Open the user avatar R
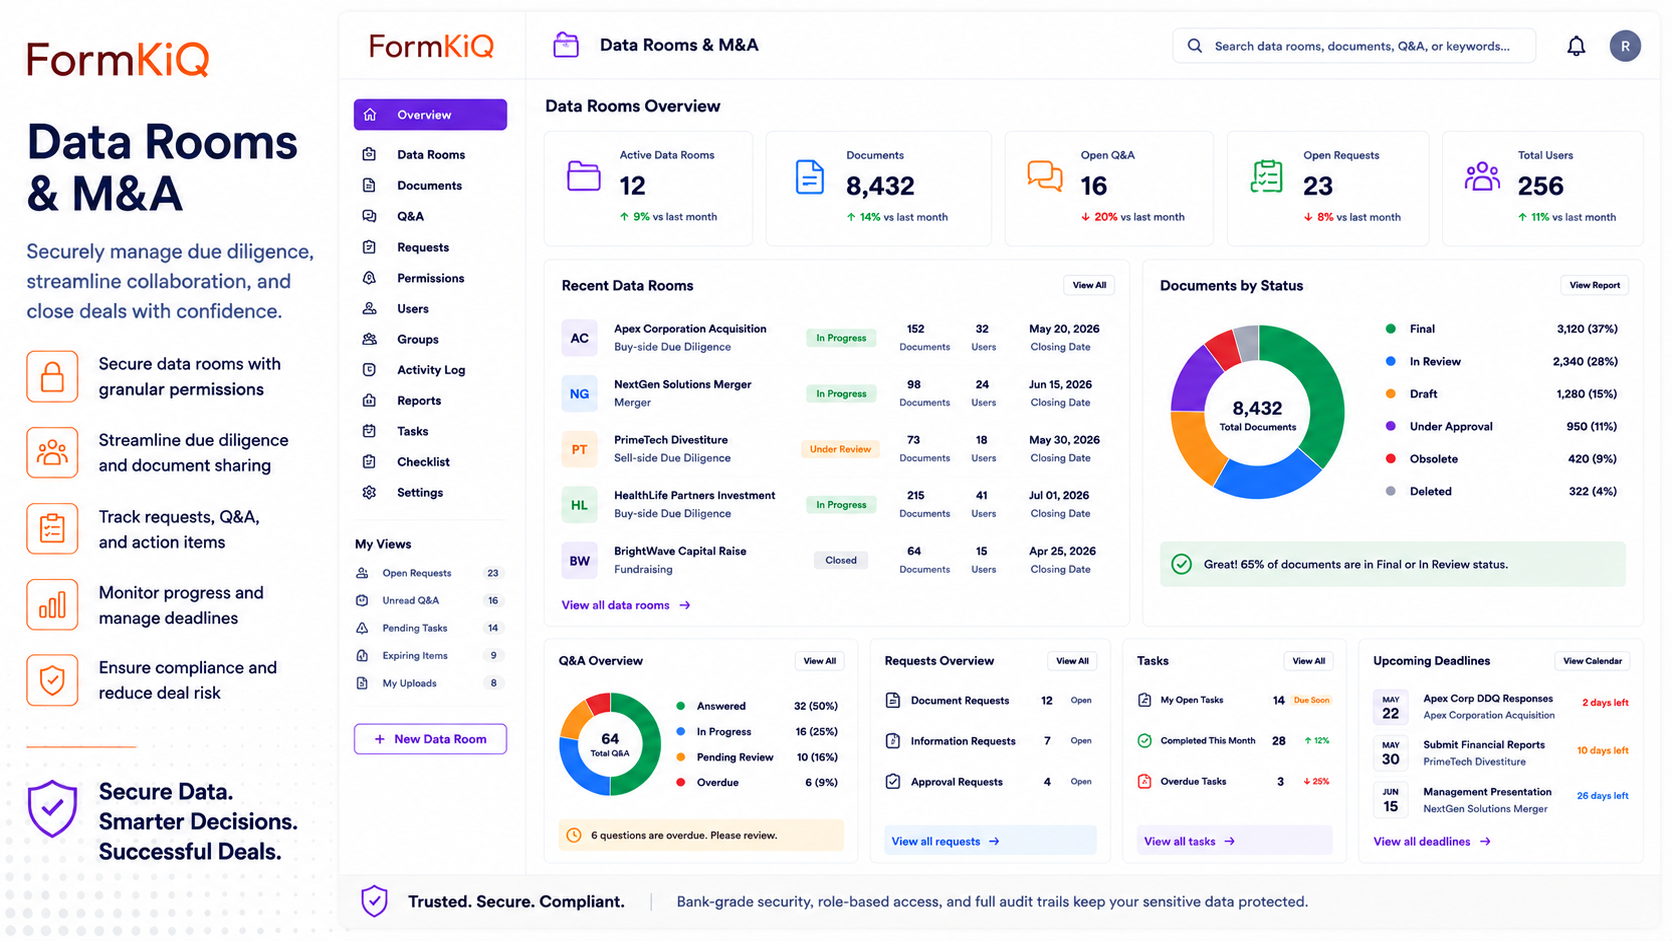The image size is (1672, 941). [1625, 46]
